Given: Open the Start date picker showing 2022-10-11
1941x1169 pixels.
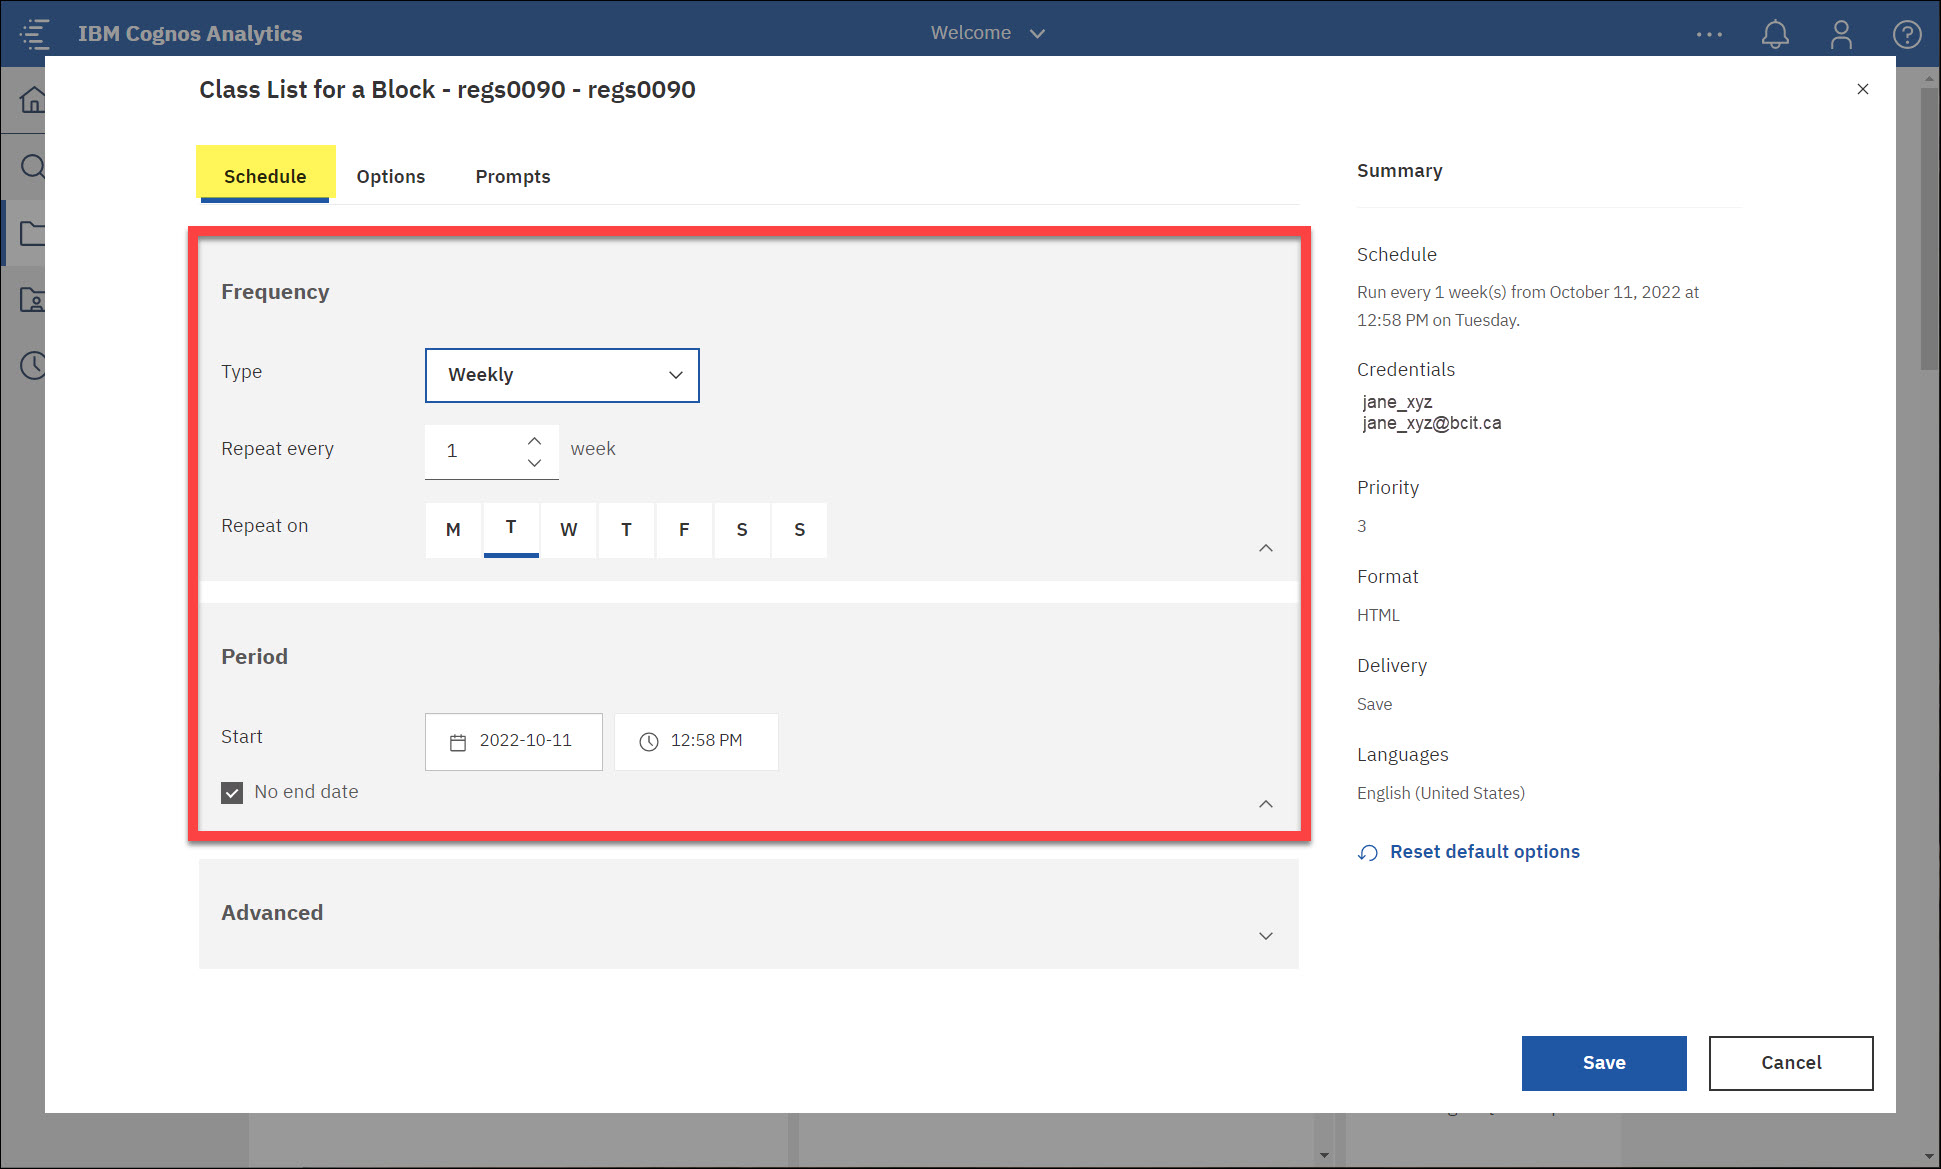Looking at the screenshot, I should [513, 741].
